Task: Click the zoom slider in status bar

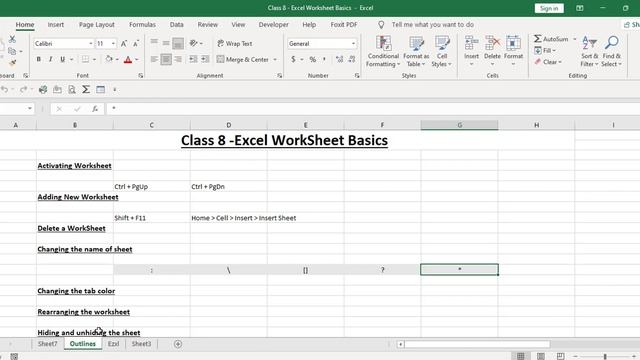Action: point(605,356)
